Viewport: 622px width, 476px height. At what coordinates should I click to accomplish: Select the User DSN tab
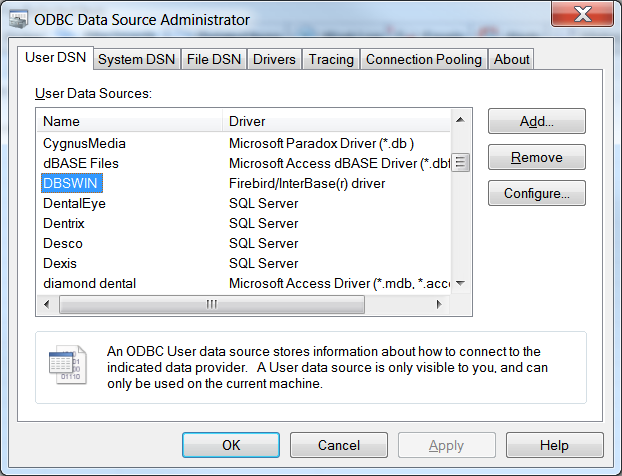point(56,58)
